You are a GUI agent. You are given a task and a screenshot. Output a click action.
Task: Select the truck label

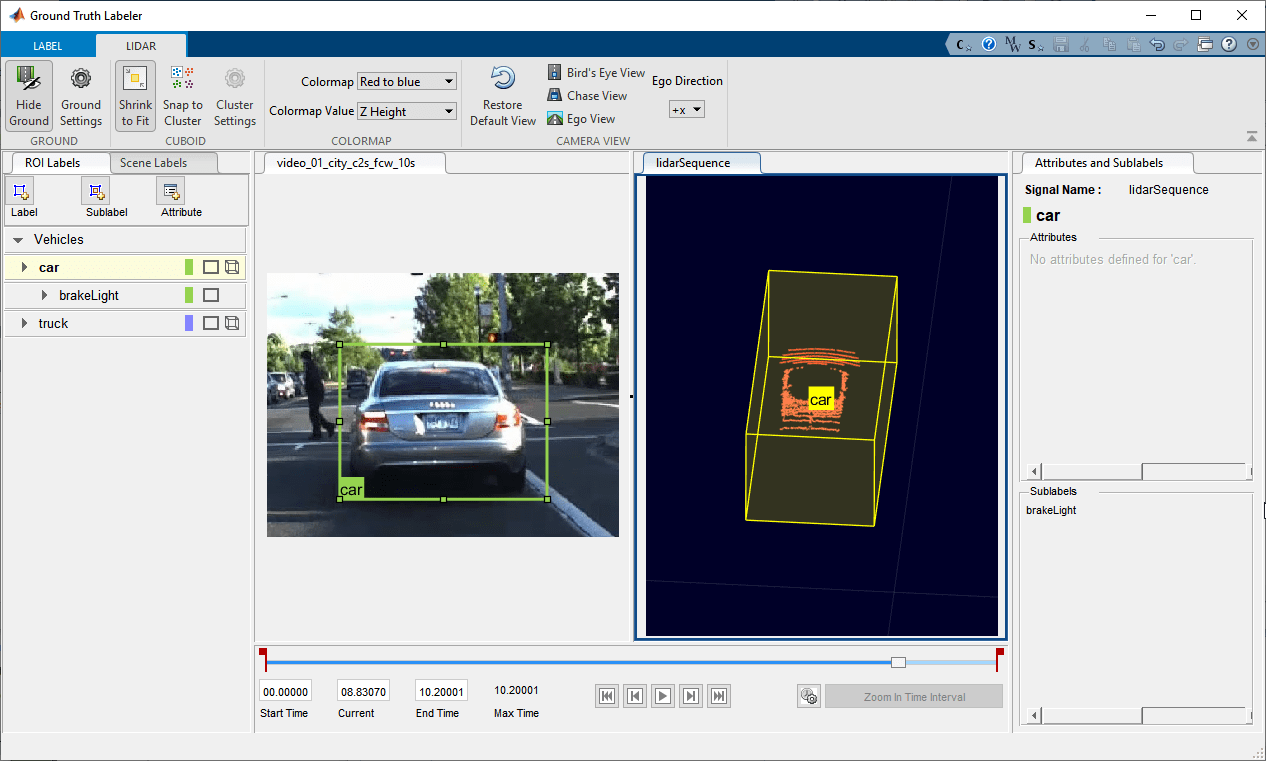[53, 323]
